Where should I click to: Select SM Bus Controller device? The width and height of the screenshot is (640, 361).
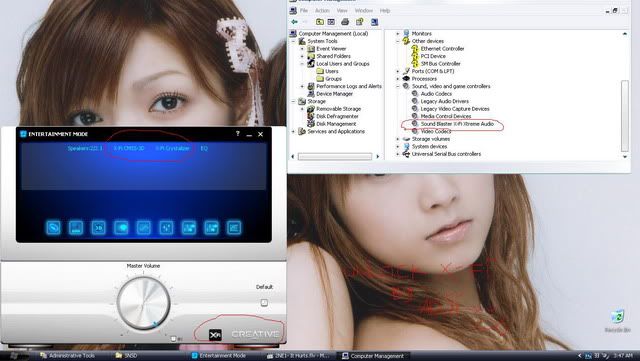coord(440,64)
